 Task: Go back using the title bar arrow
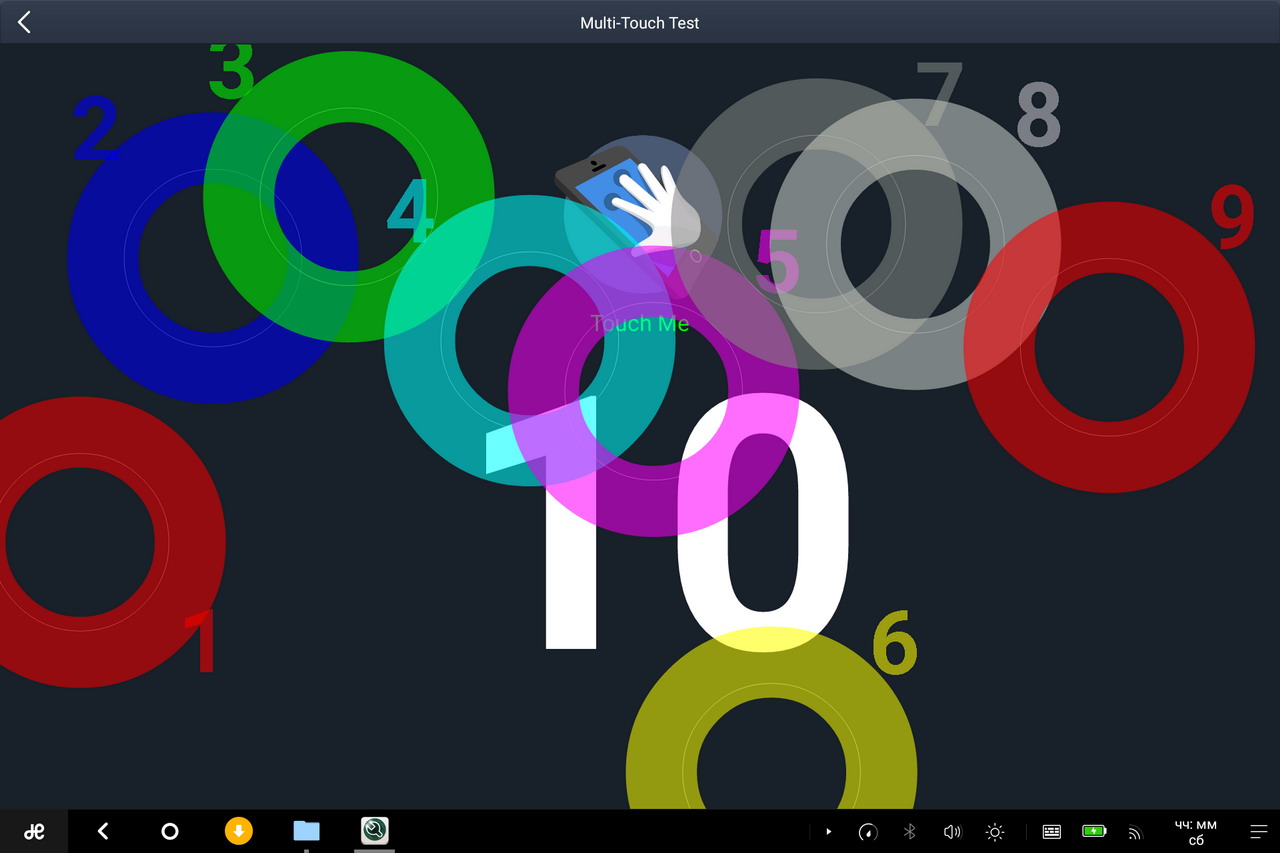click(x=24, y=22)
